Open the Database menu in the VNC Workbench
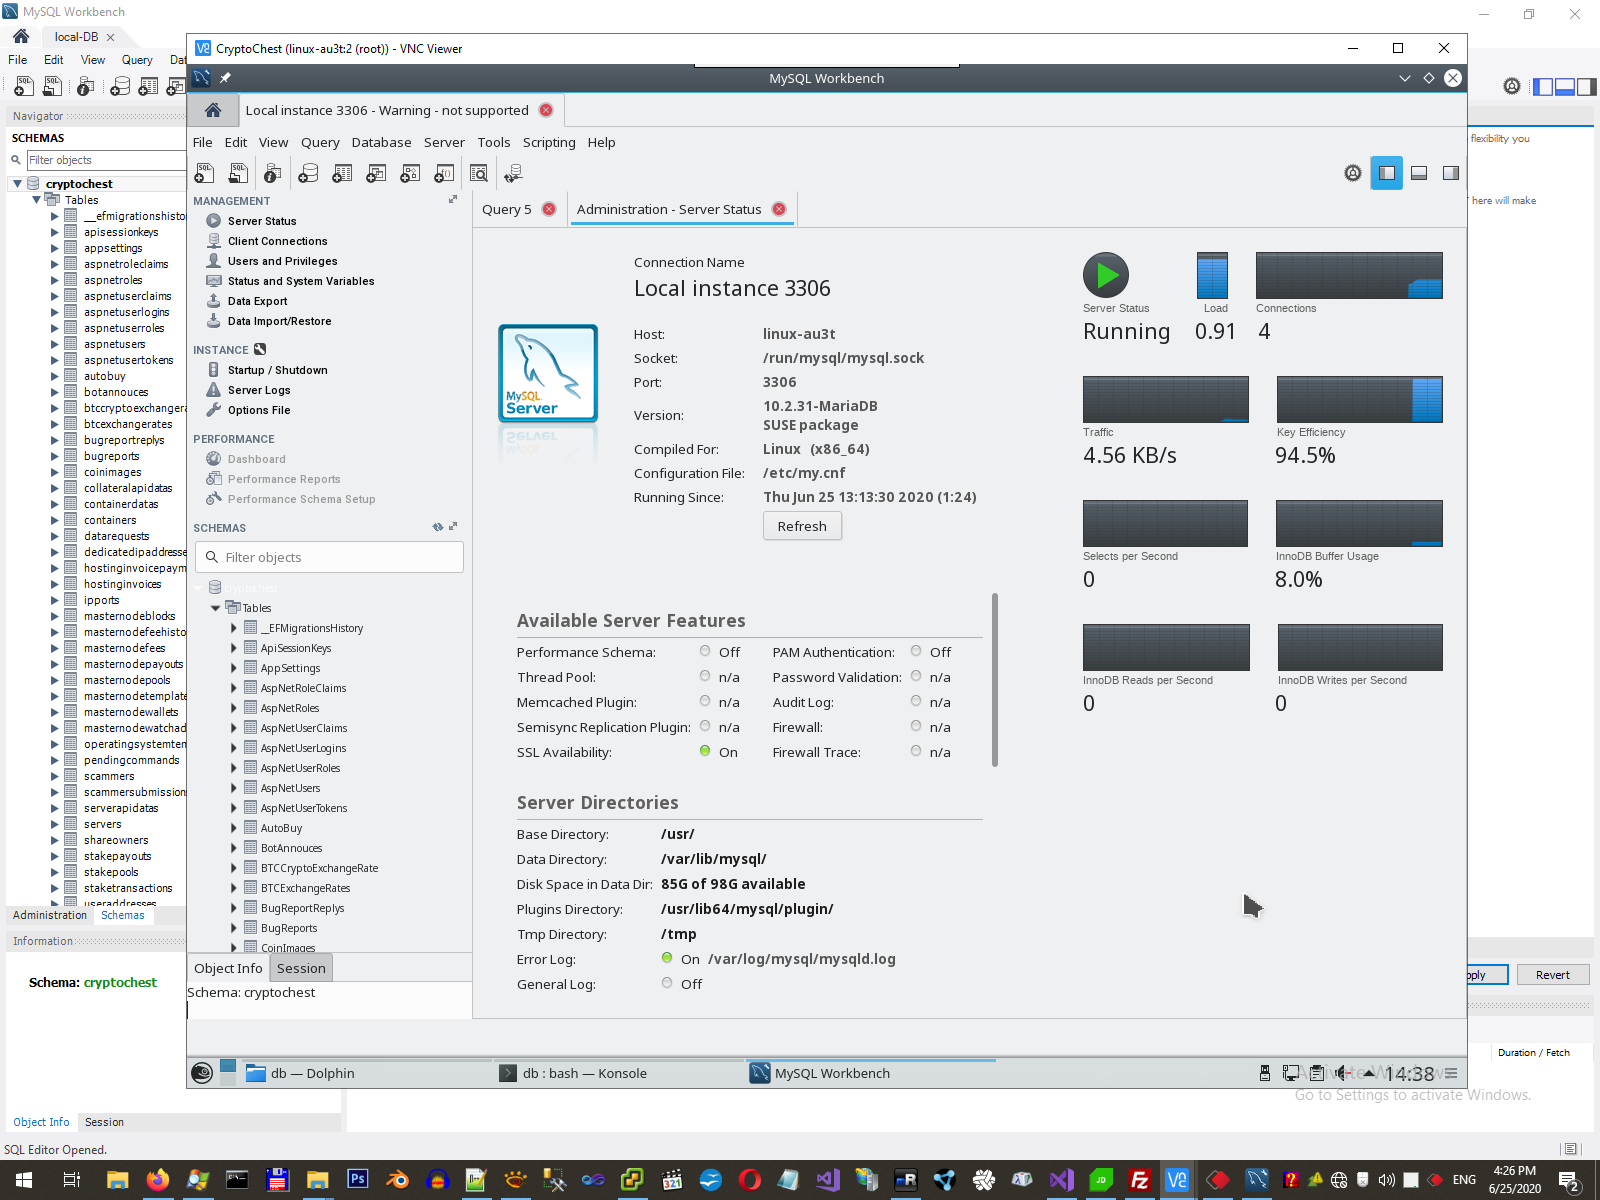Screen dimensions: 1600x1200 [x=381, y=142]
